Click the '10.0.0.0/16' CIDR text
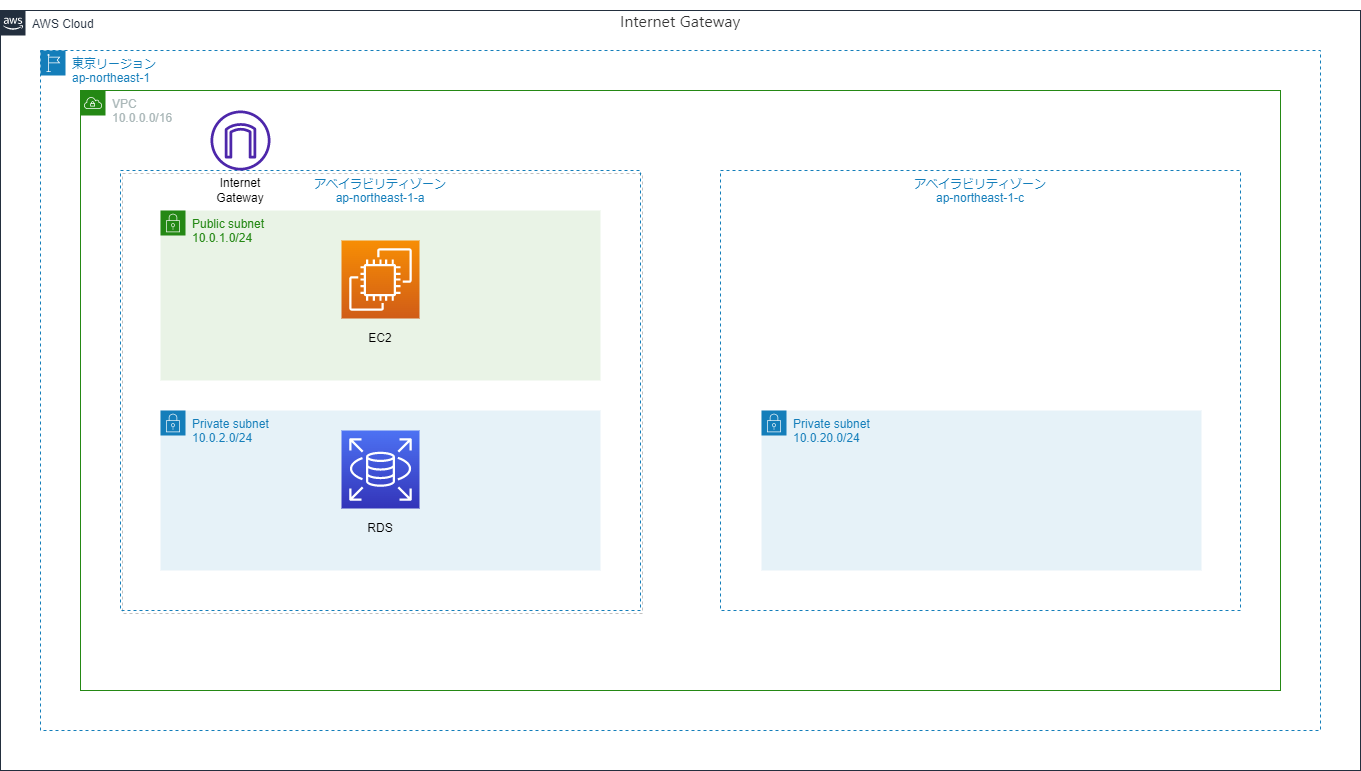 click(142, 118)
